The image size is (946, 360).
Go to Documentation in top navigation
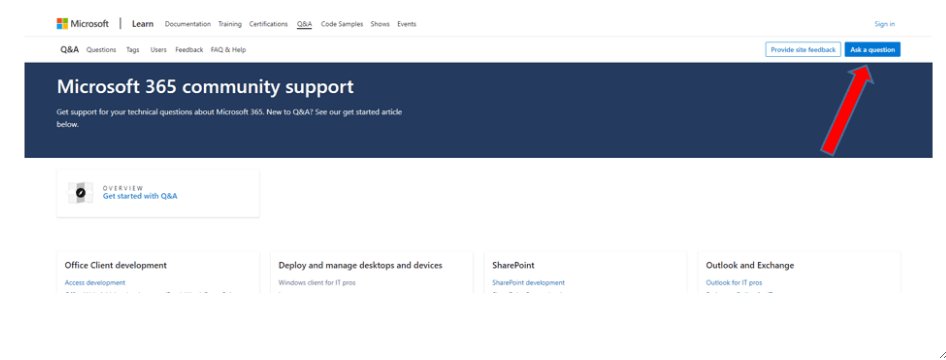188,24
